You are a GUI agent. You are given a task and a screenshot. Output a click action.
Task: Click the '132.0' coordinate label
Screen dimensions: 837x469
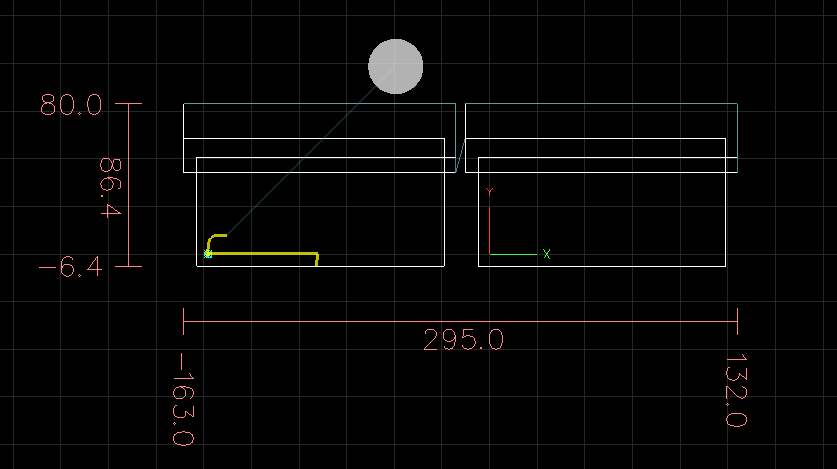click(x=736, y=390)
